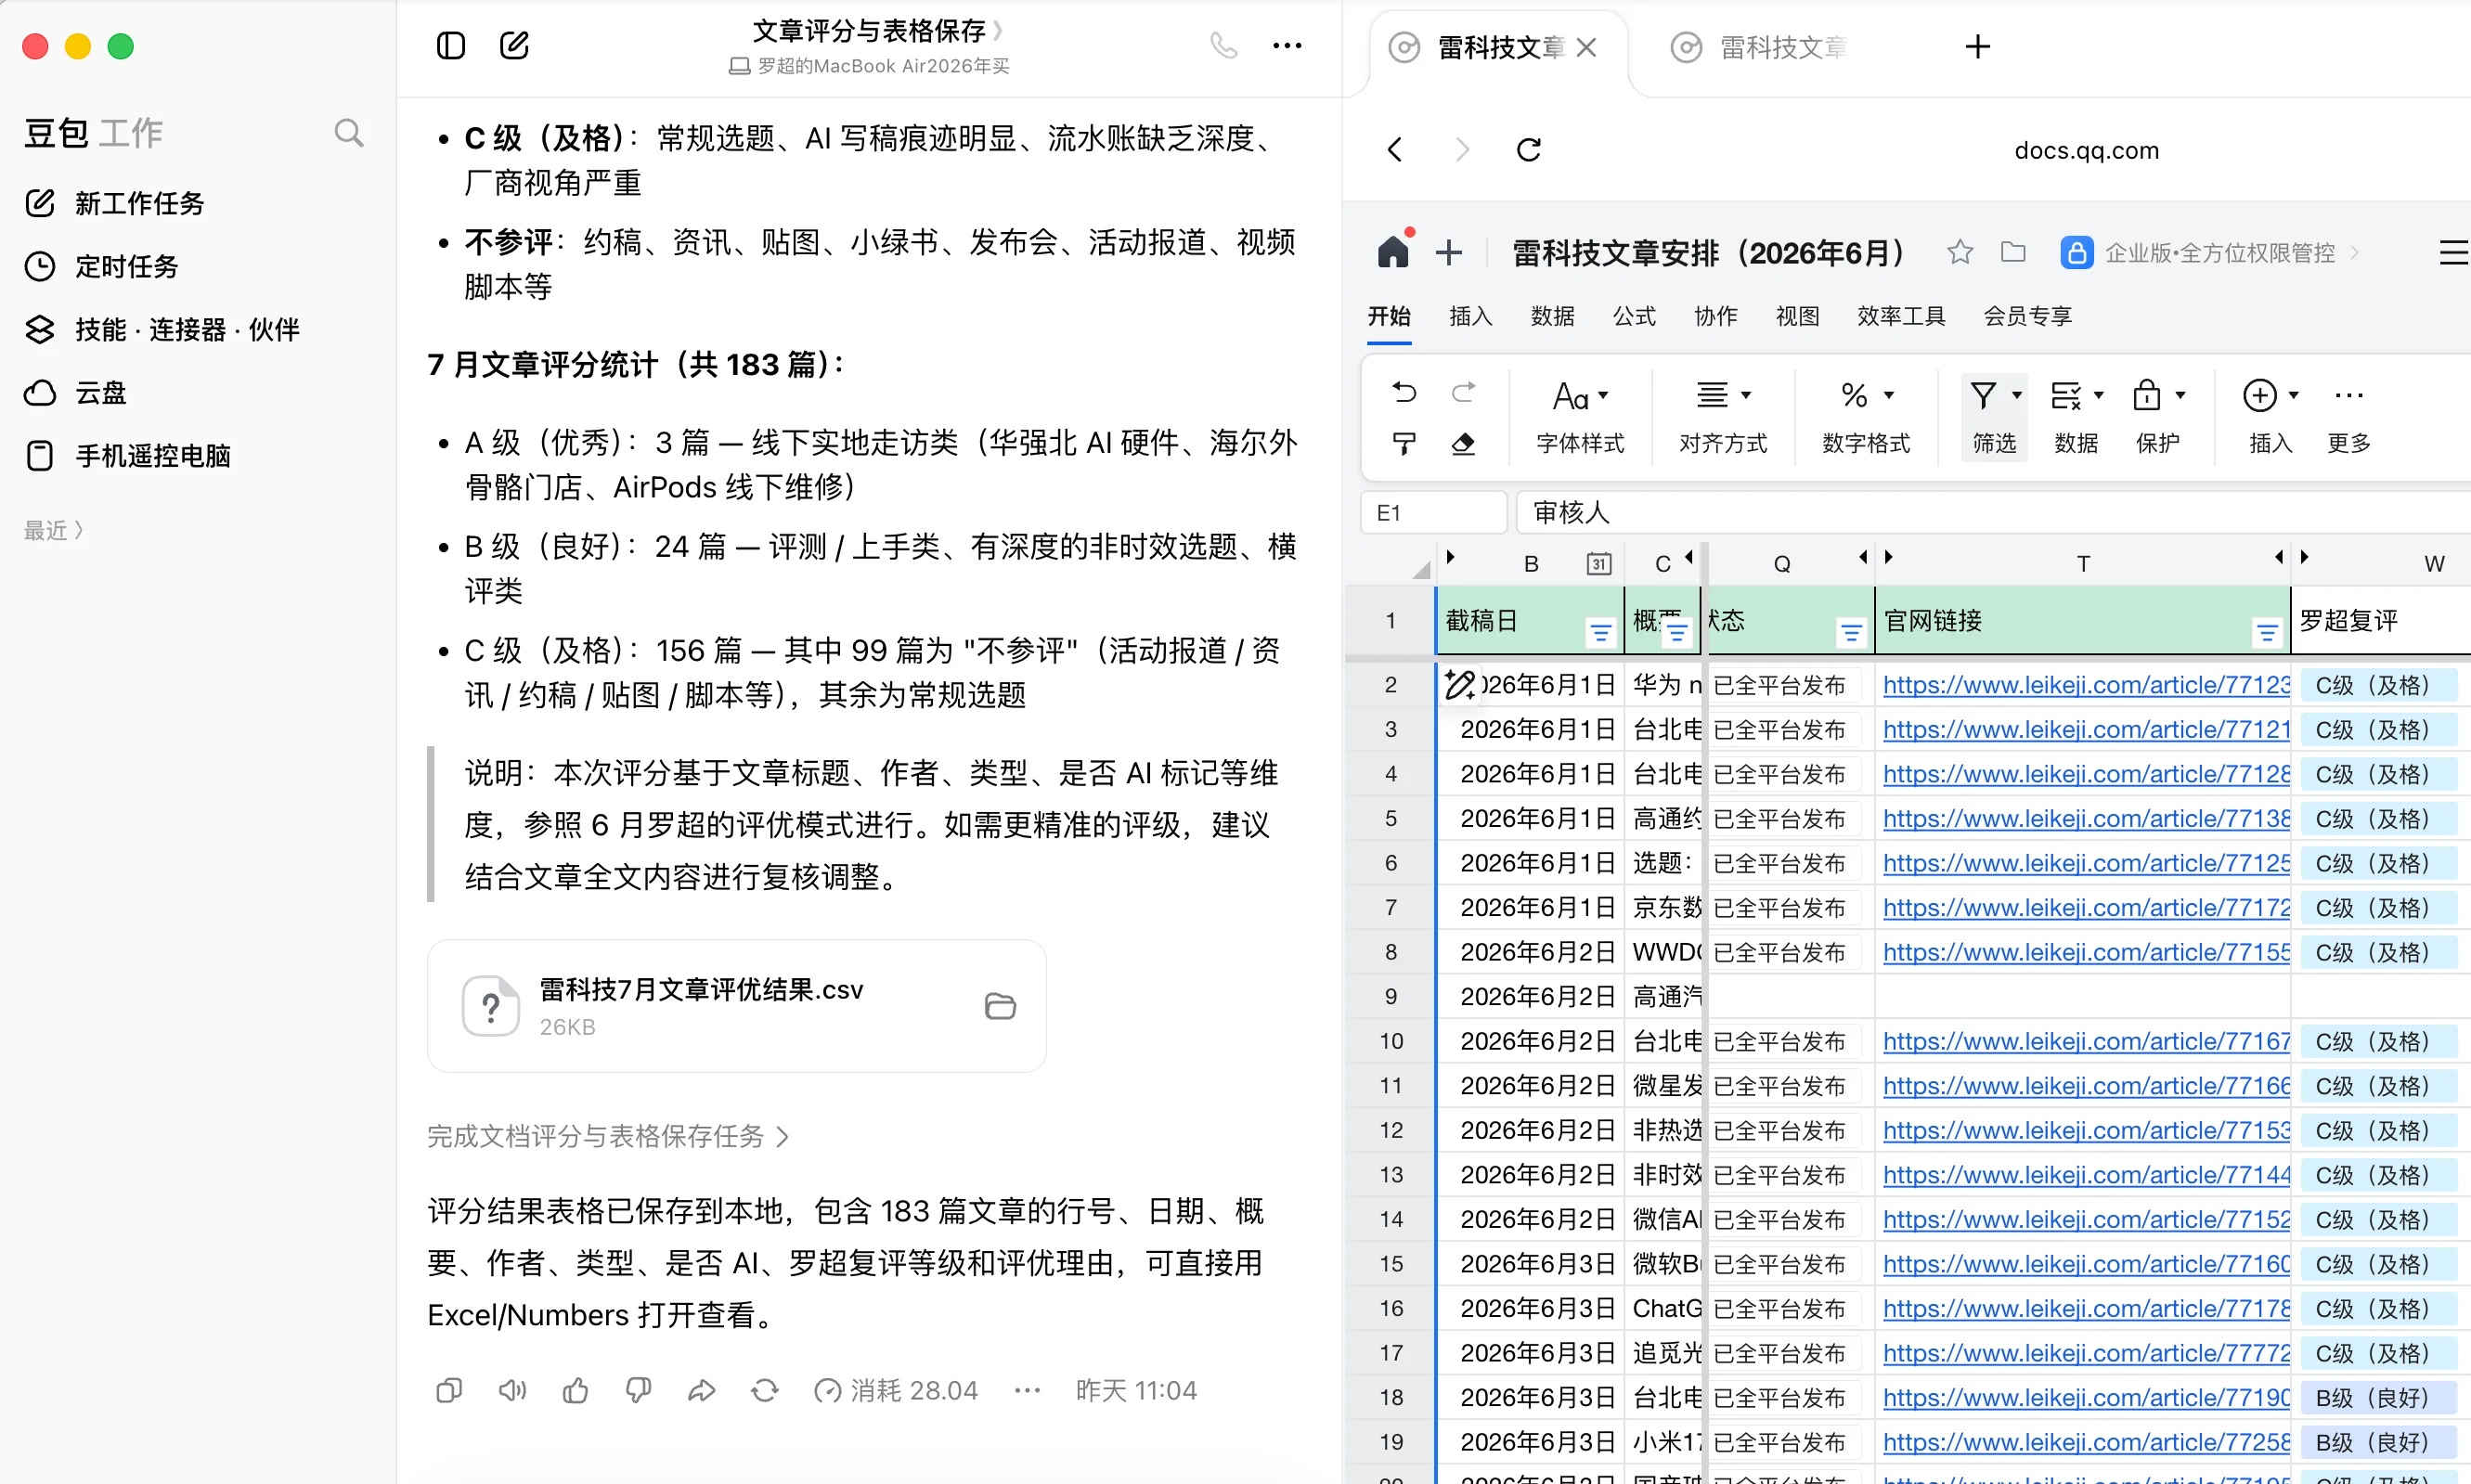
Task: Create new document with plus beside home
Action: [1448, 253]
